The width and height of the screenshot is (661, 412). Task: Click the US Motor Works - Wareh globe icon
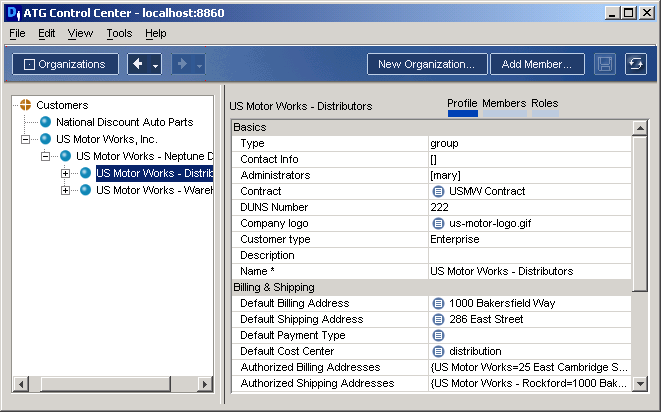[86, 190]
